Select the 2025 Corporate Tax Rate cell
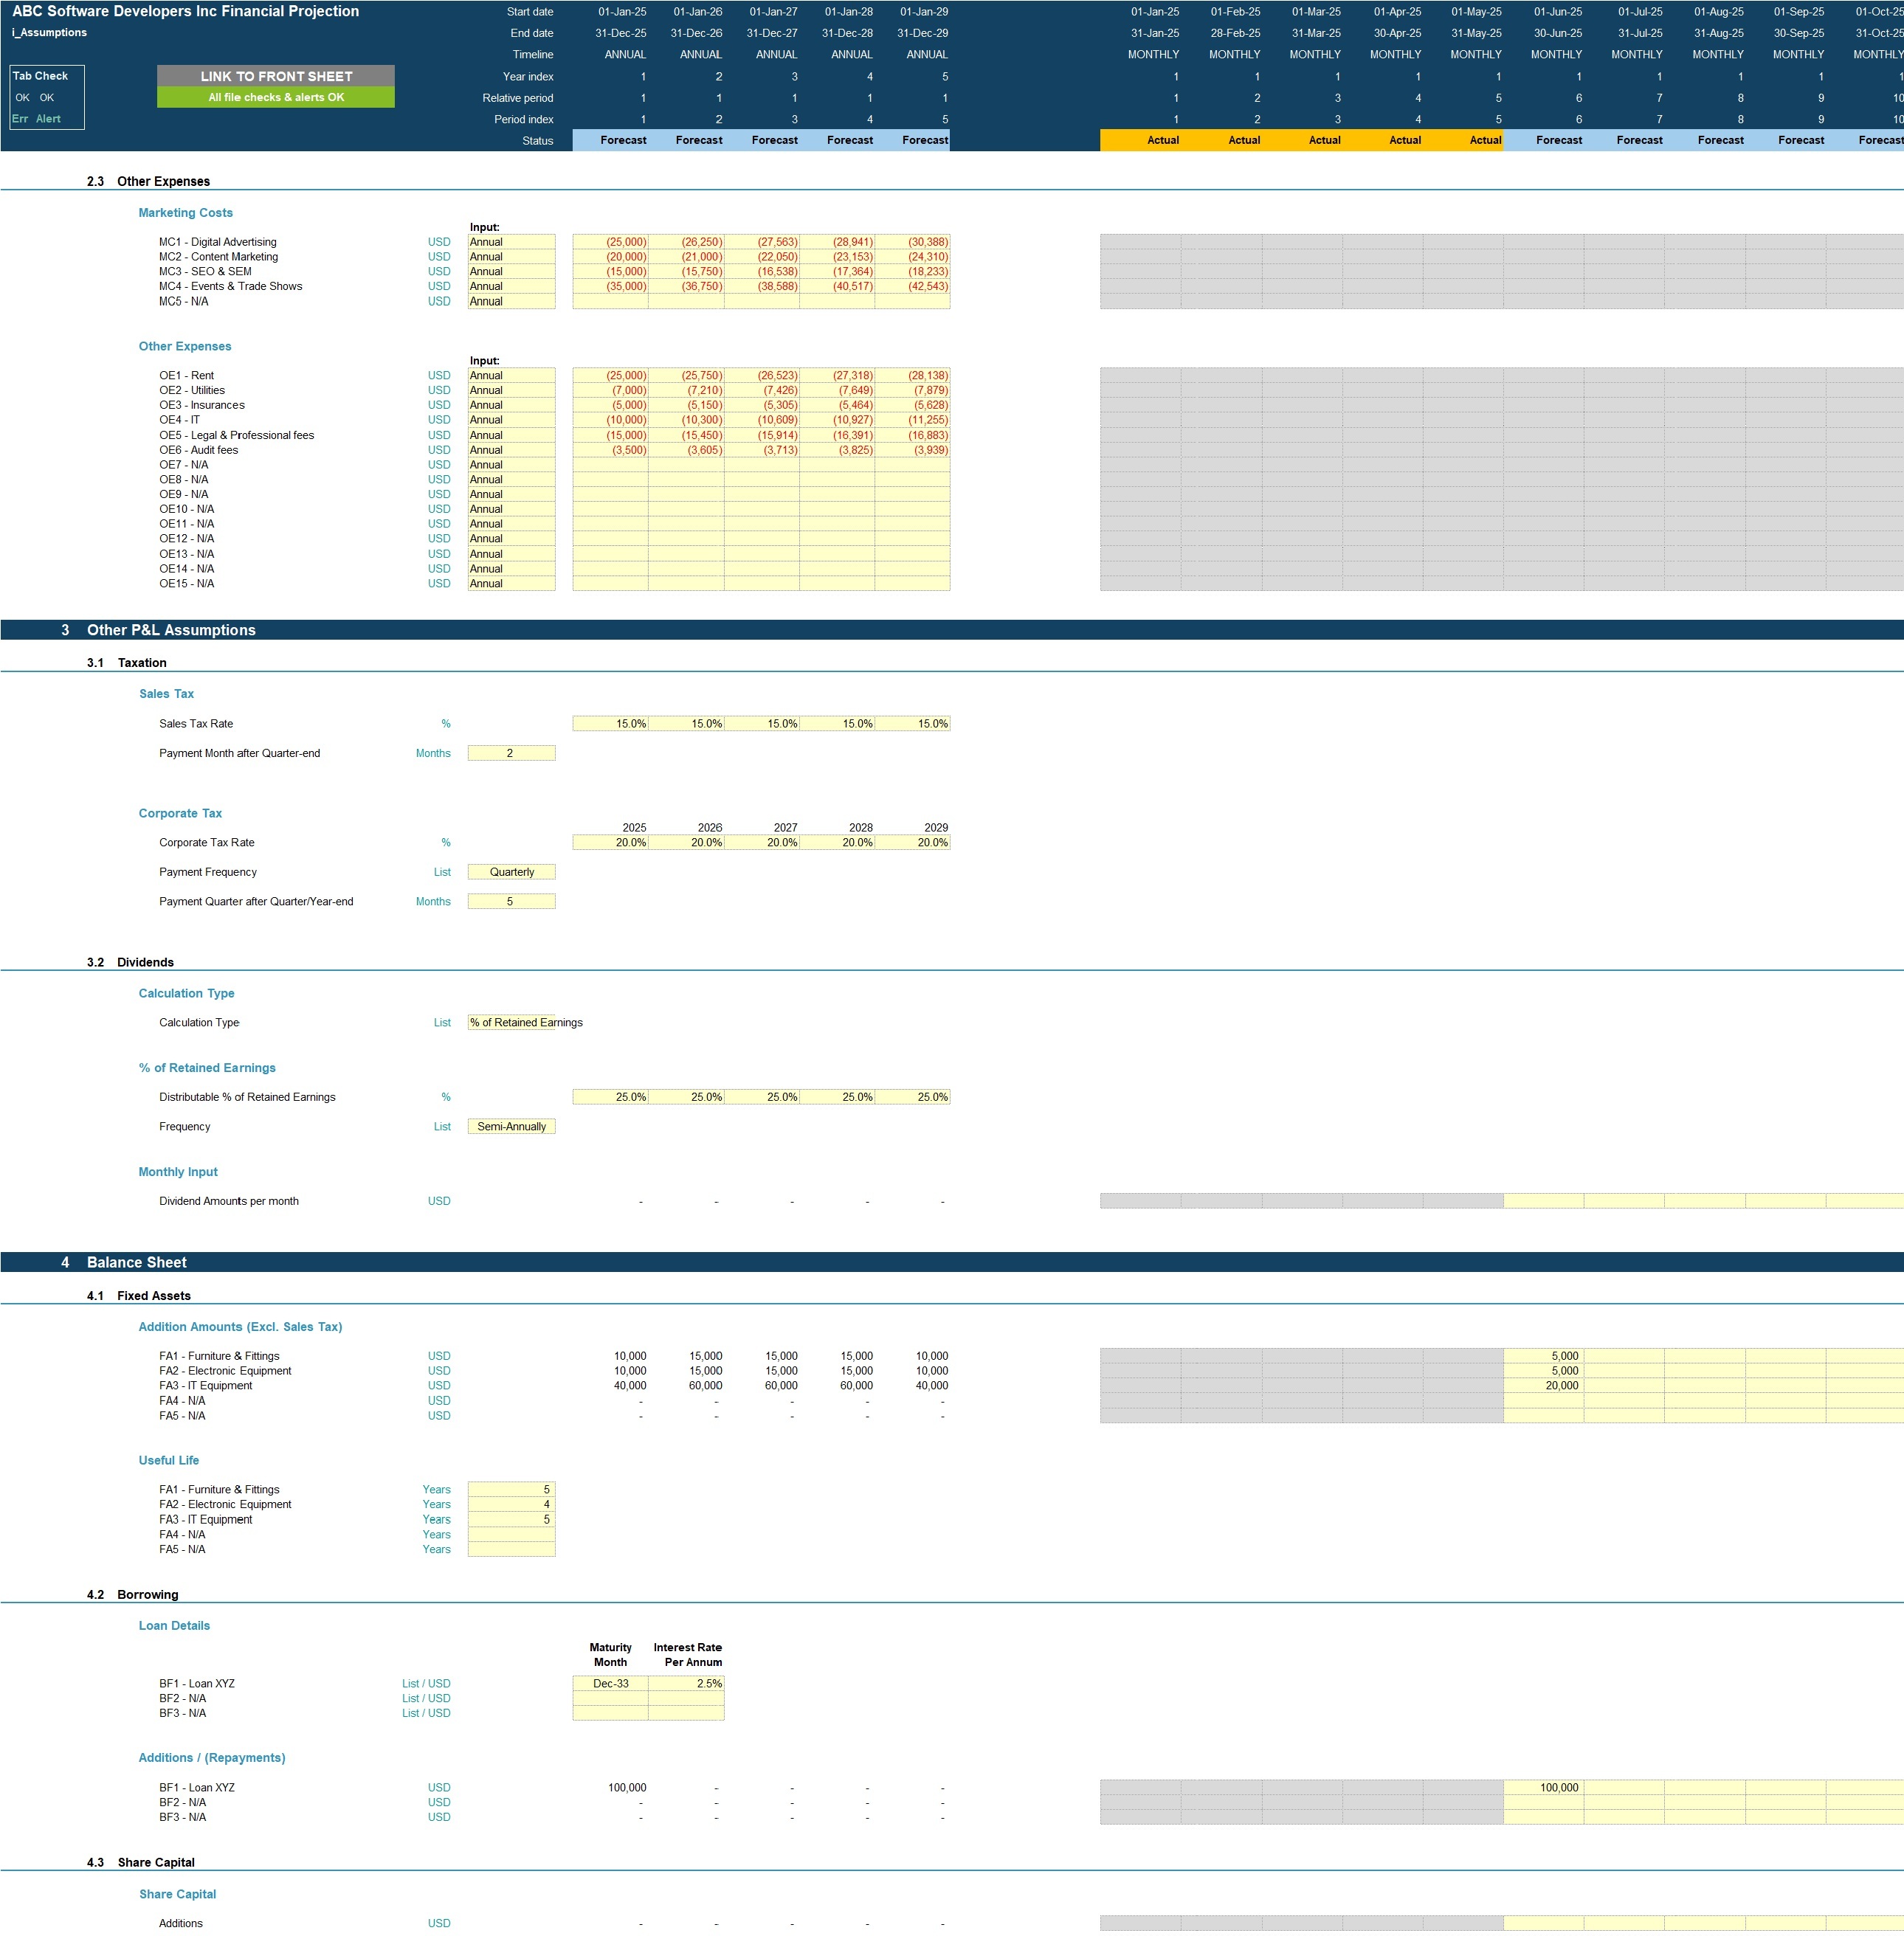 610,842
